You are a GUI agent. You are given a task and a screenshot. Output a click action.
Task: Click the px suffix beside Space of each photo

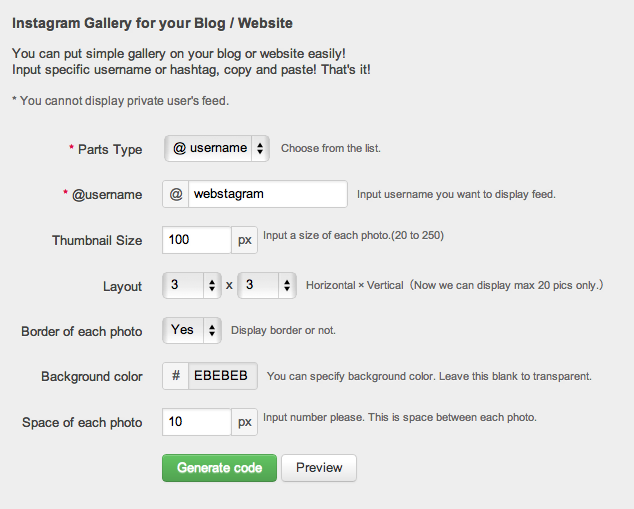[245, 422]
